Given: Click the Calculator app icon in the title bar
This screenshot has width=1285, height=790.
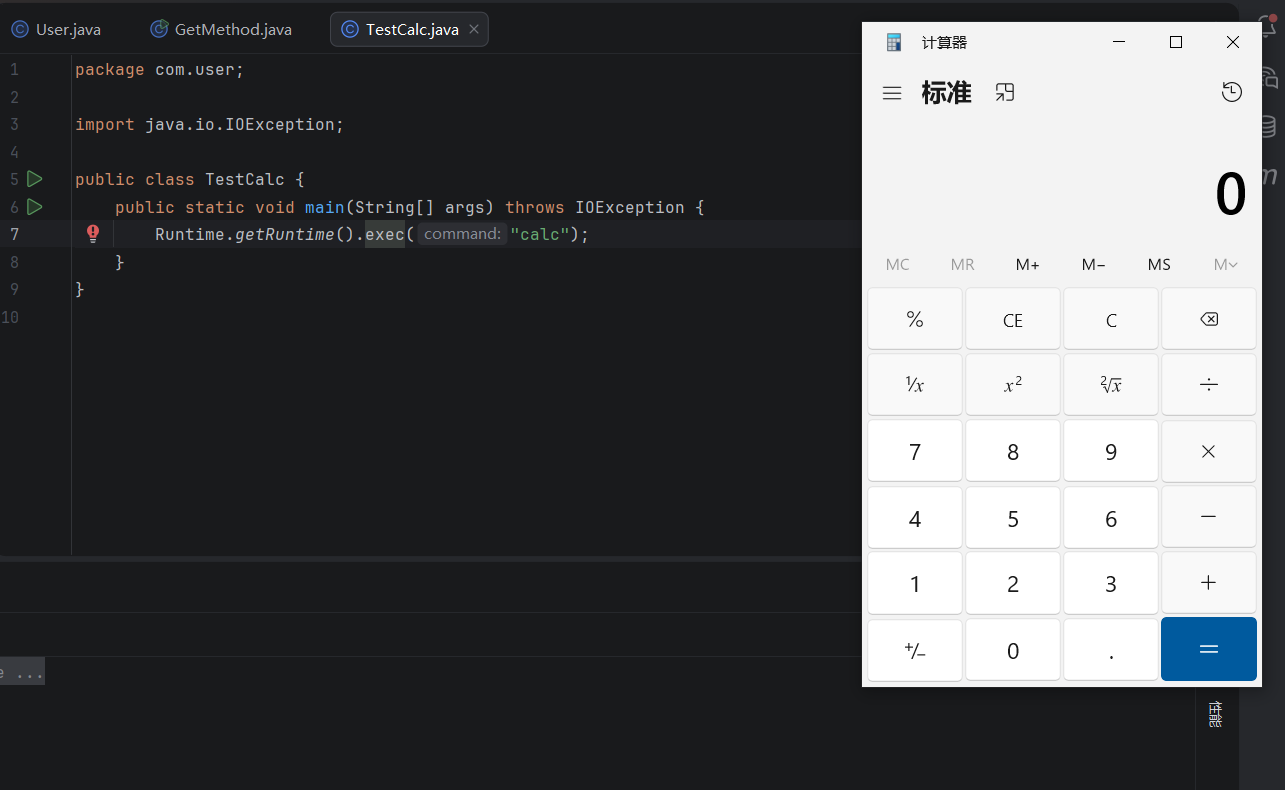Looking at the screenshot, I should [x=894, y=42].
